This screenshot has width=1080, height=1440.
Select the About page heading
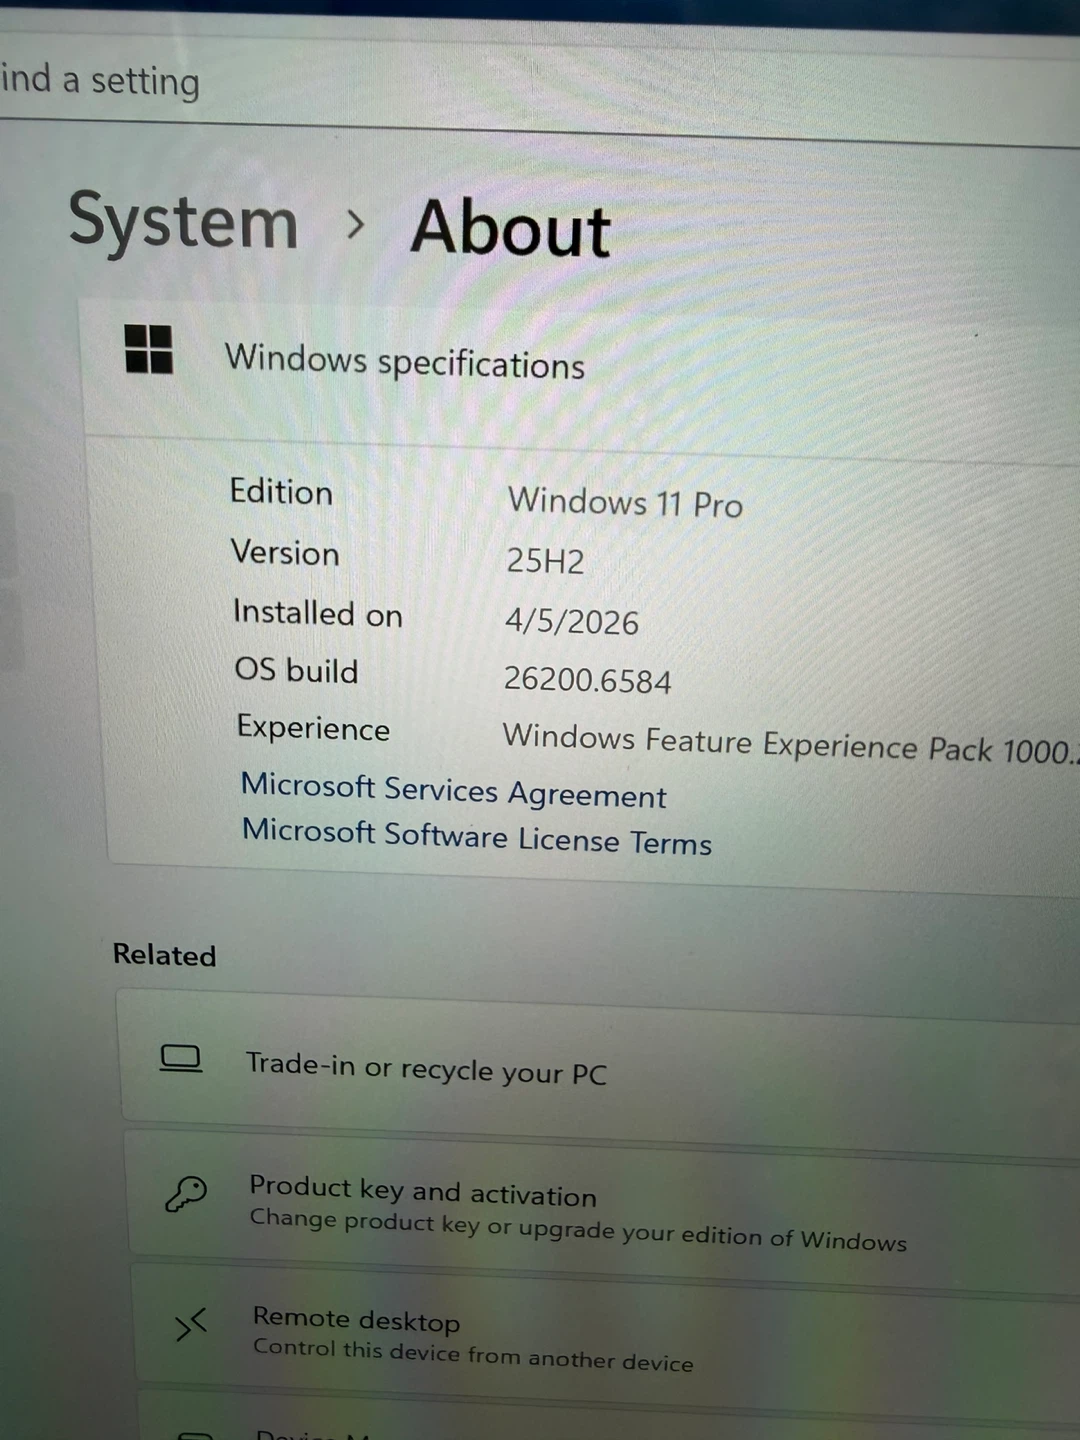click(511, 229)
